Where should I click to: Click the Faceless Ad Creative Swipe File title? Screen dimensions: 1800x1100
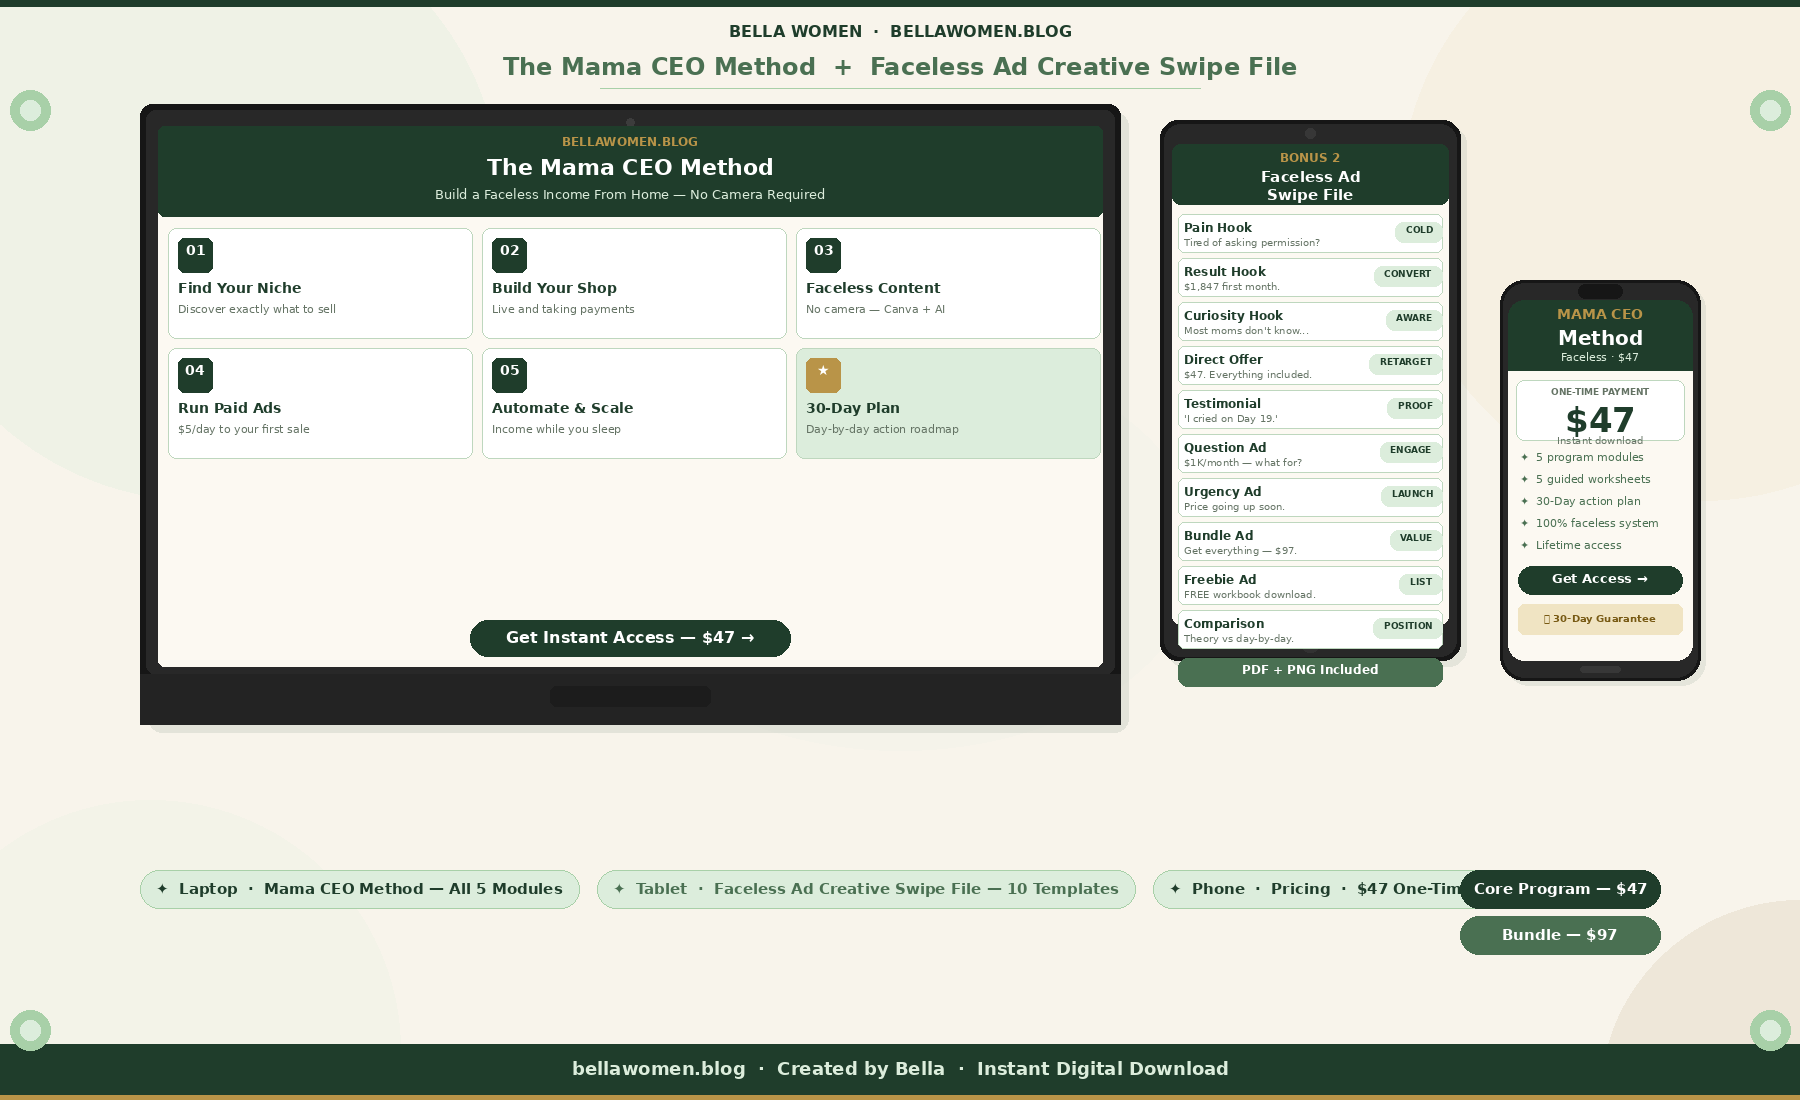1083,67
